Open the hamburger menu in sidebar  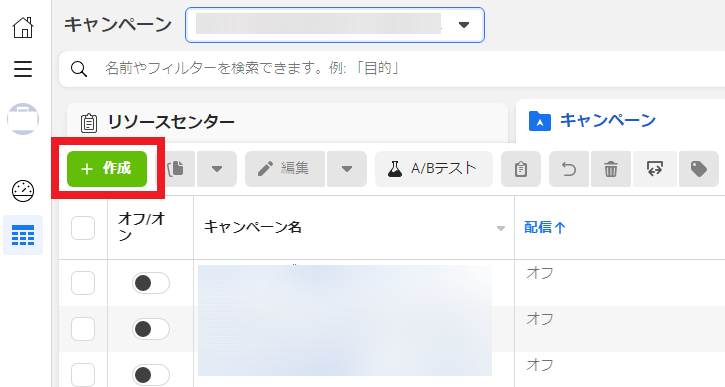23,69
